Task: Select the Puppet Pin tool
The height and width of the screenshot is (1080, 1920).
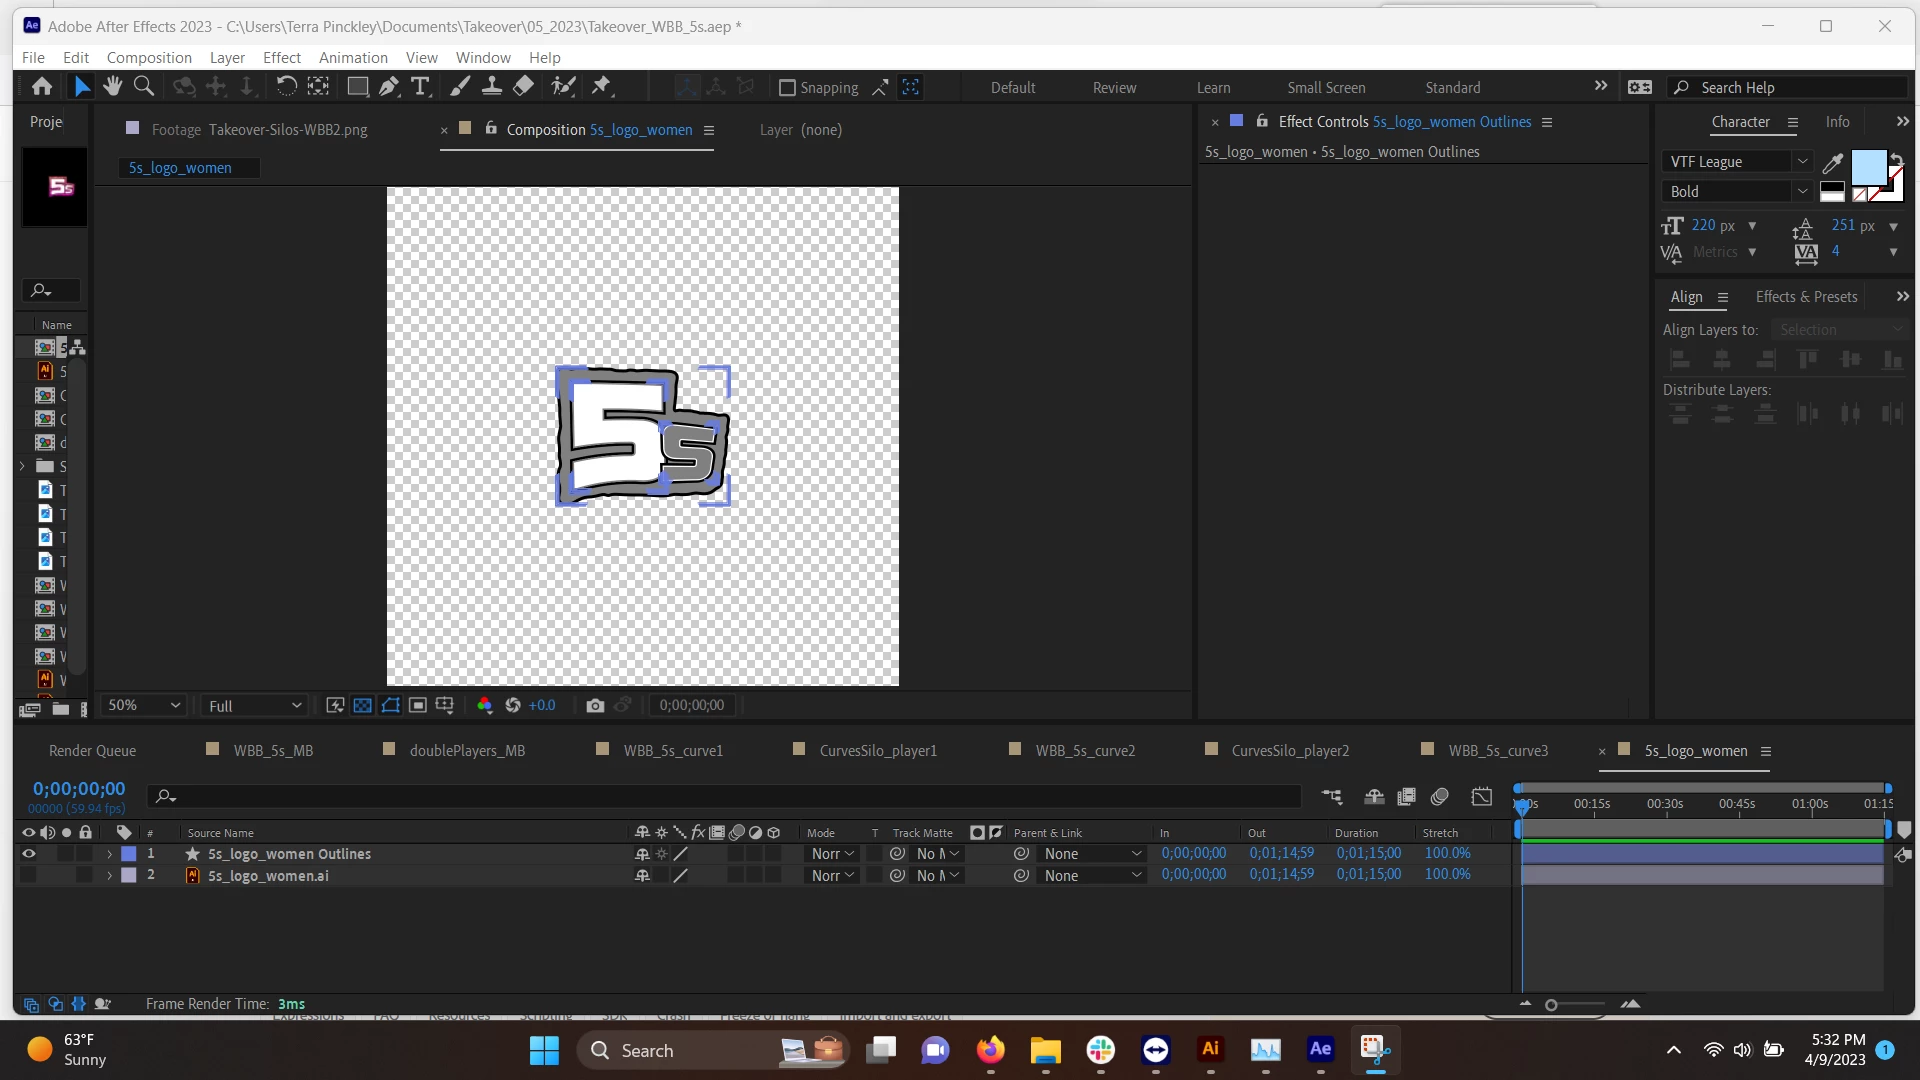Action: click(601, 87)
